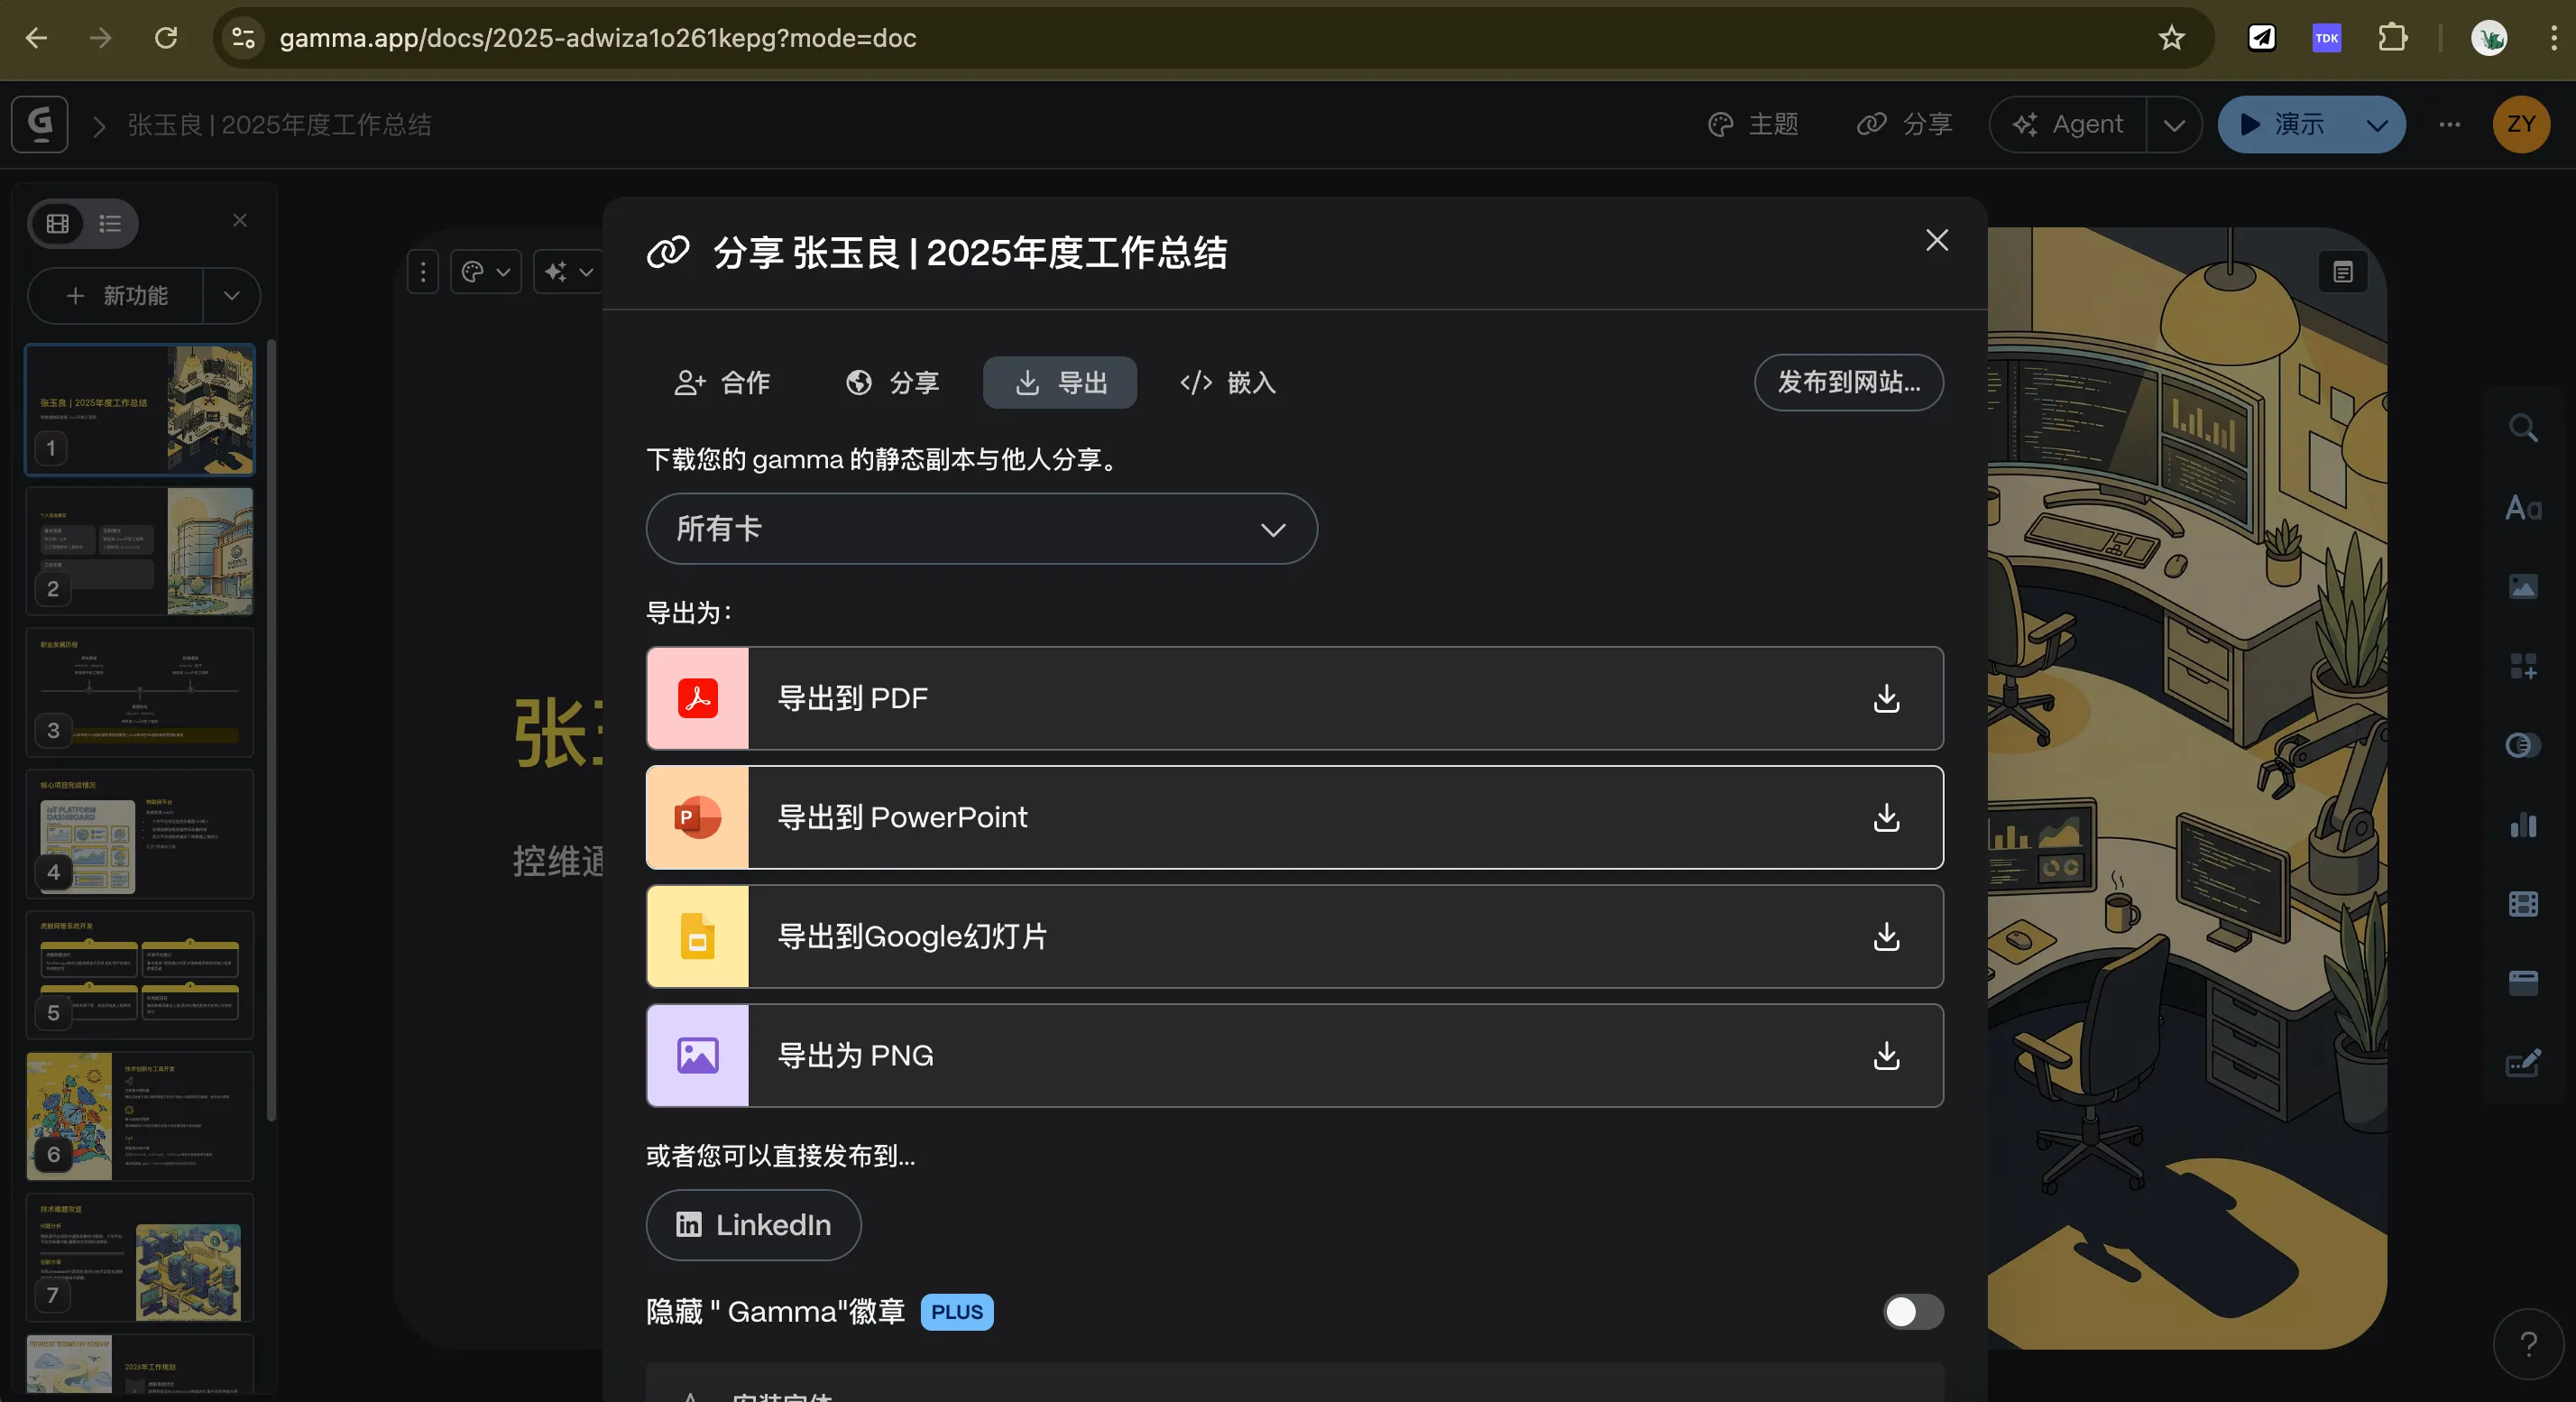Select slide thumbnail 6

click(140, 1115)
